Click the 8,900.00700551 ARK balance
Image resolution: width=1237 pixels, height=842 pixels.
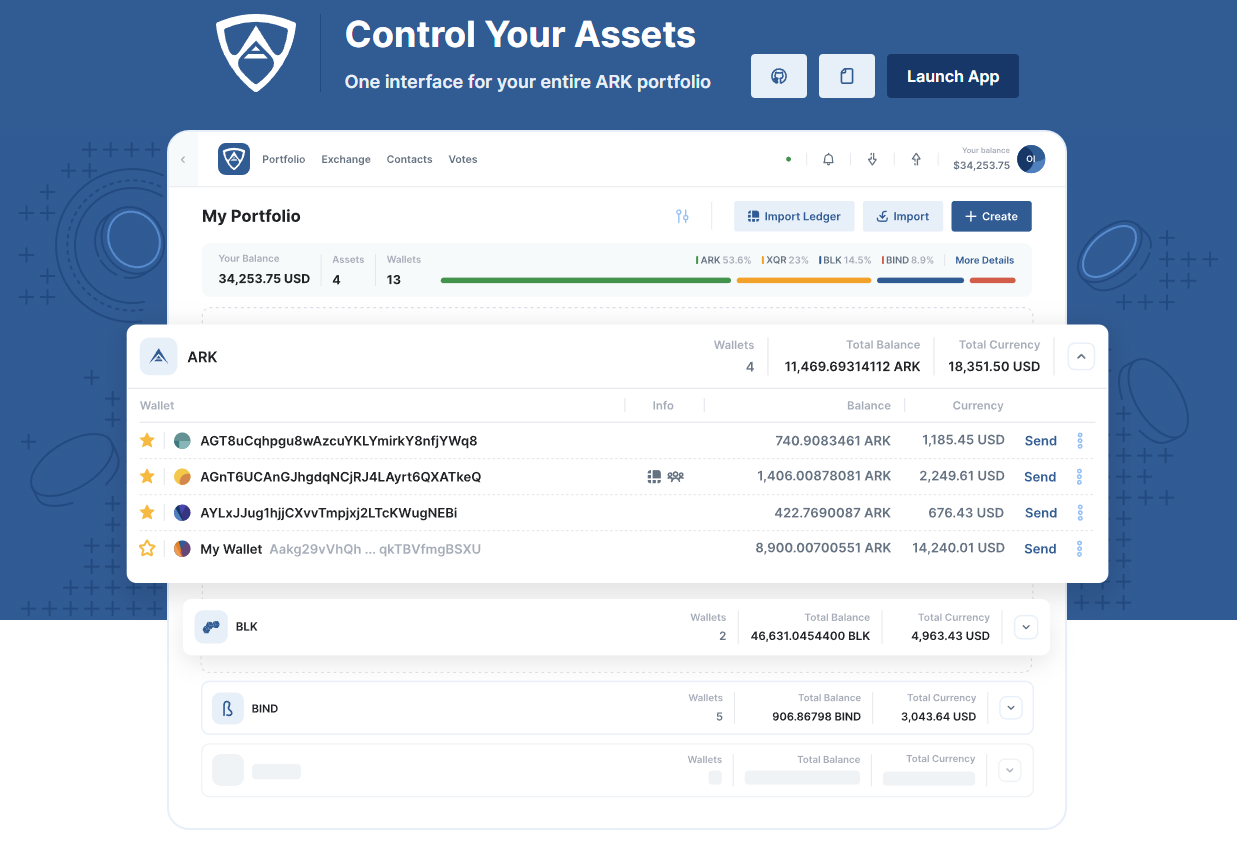coord(823,548)
